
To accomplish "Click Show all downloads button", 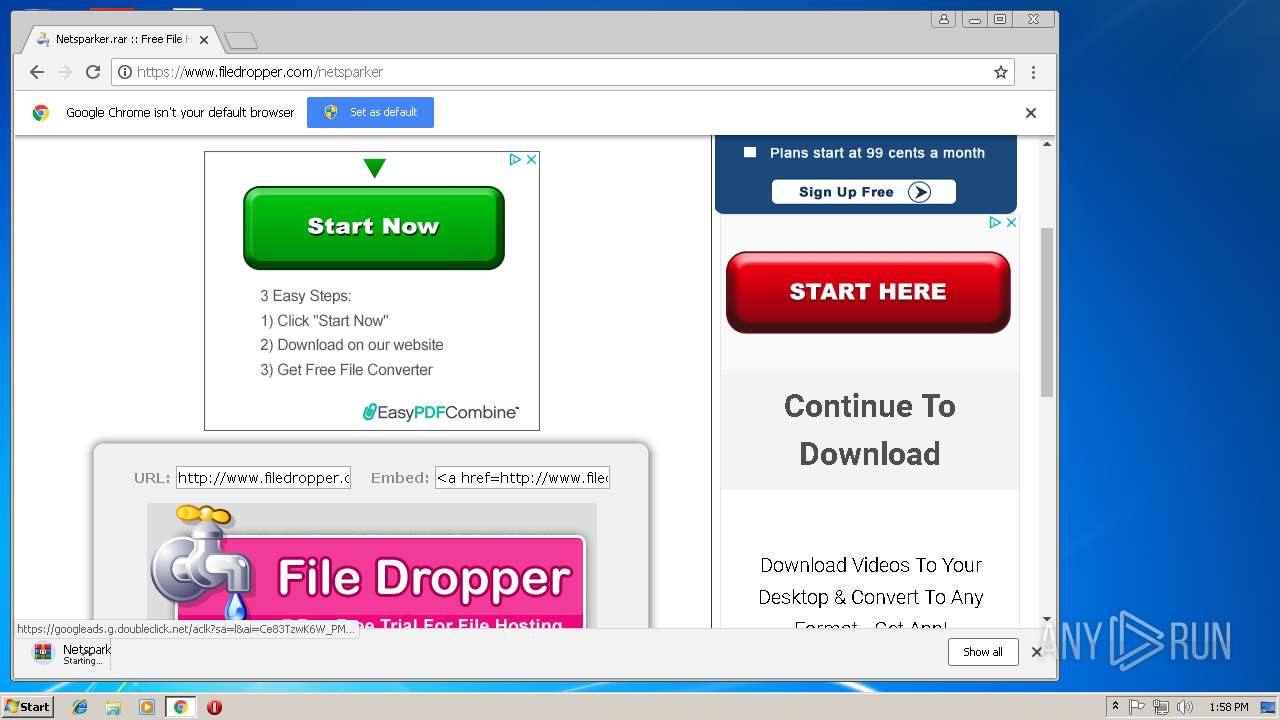I will (x=983, y=652).
